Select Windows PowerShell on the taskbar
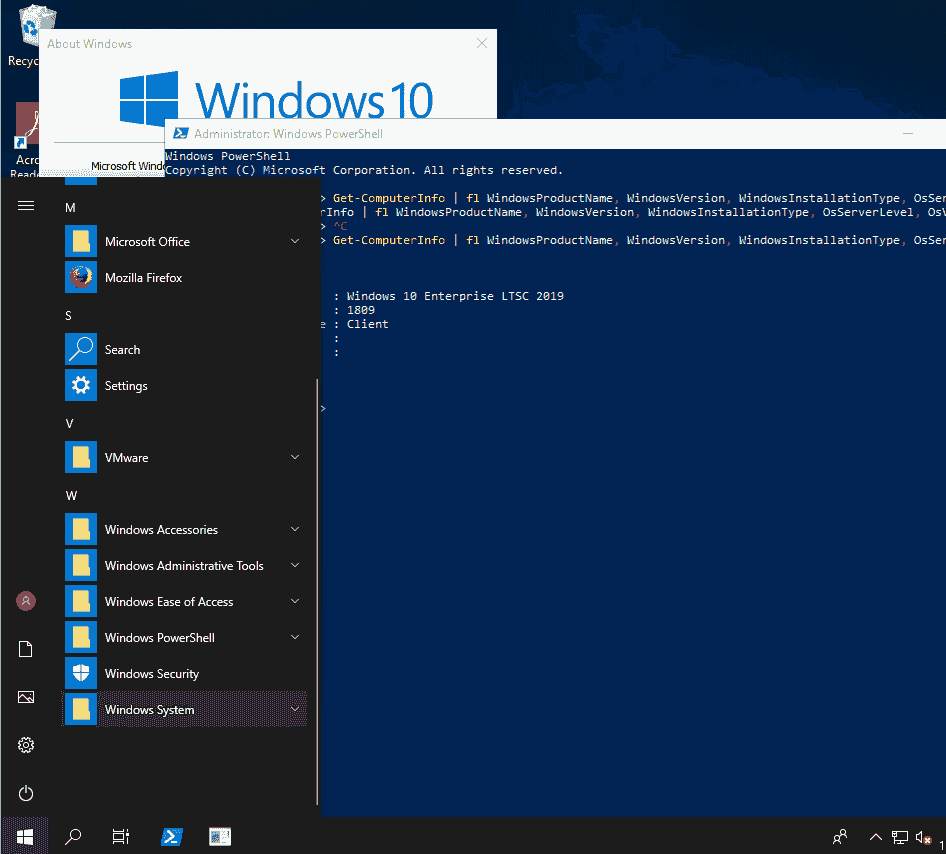 click(x=171, y=836)
